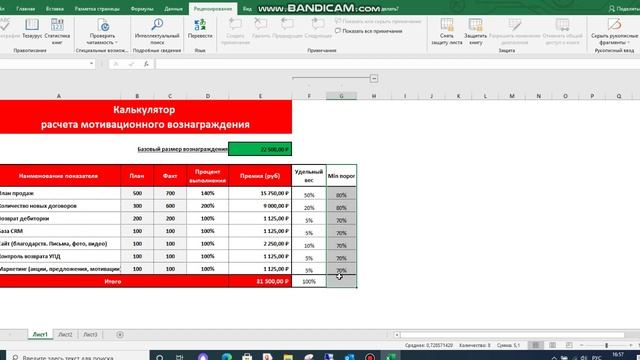Click Снять защиту листа unprotect sheet
The image size is (640, 360).
click(x=447, y=31)
